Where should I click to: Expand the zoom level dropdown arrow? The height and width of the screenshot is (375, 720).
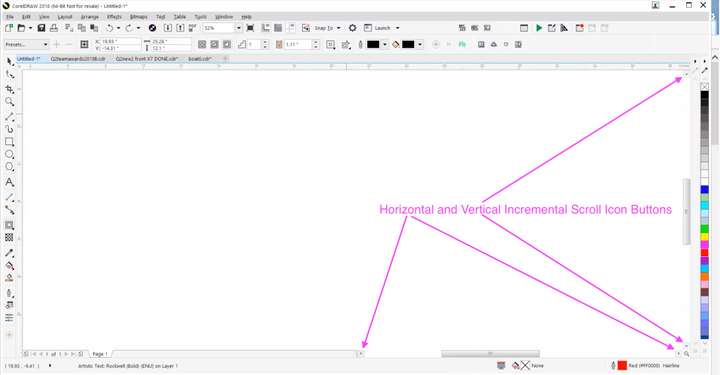coord(238,28)
